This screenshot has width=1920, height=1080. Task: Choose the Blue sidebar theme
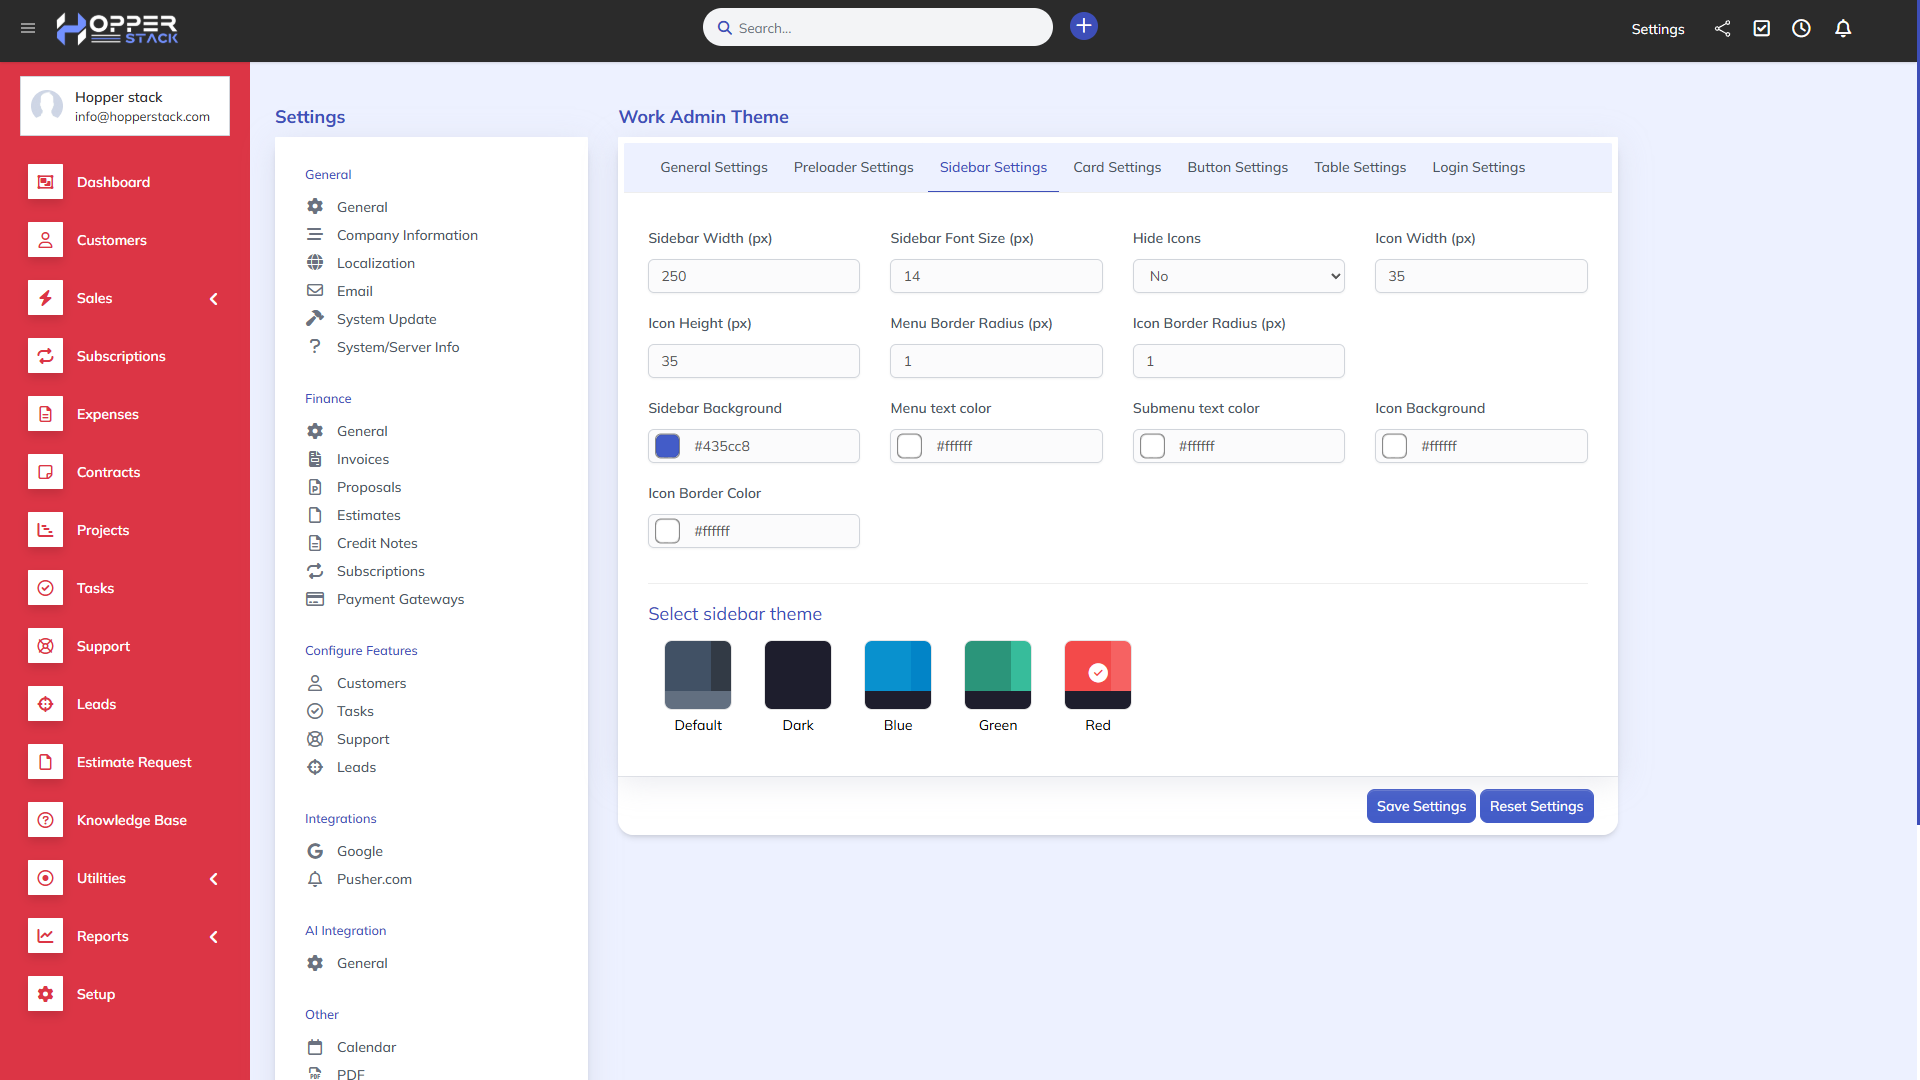click(x=897, y=675)
